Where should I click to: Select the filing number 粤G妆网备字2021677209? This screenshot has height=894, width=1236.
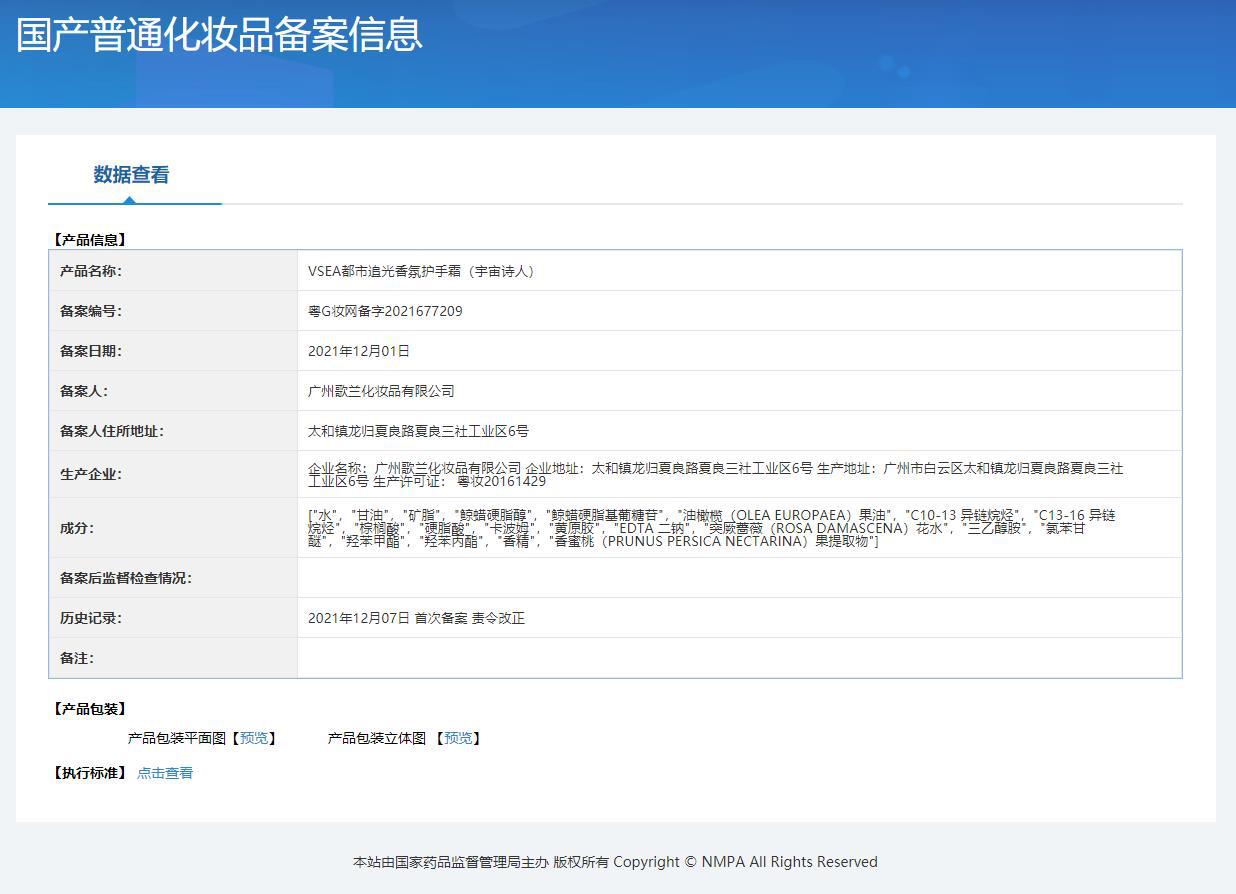(x=385, y=311)
